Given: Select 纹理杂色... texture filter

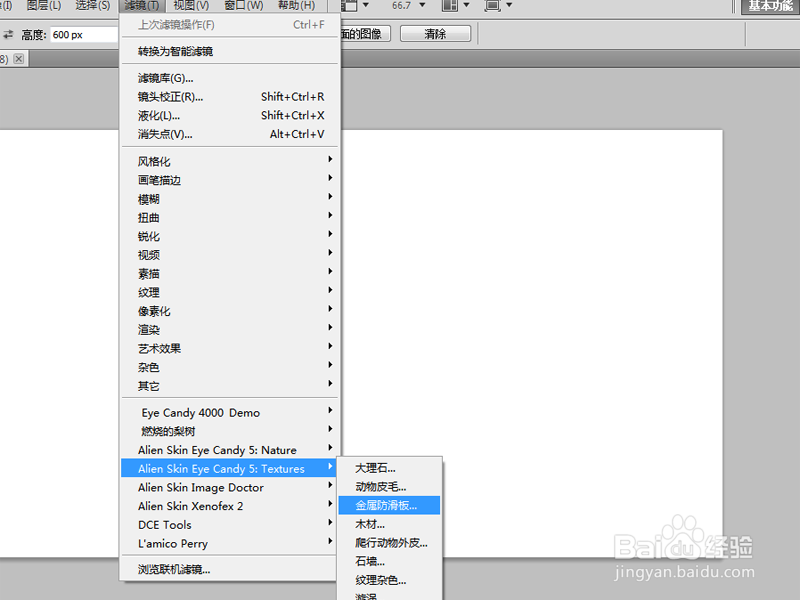Looking at the screenshot, I should (389, 580).
